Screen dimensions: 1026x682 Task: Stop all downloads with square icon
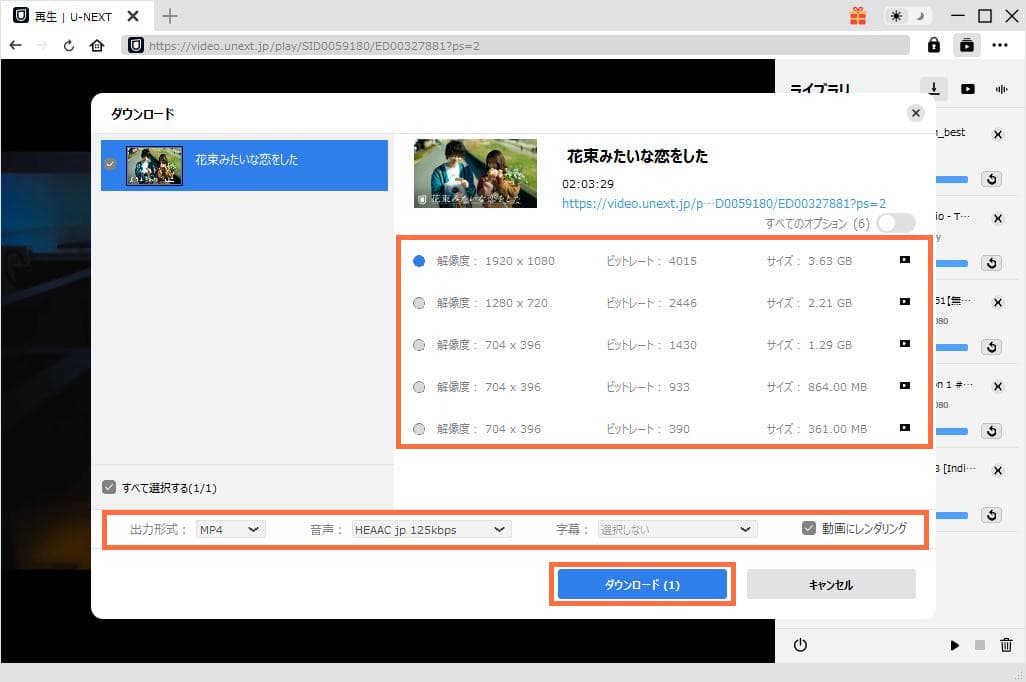coord(980,645)
